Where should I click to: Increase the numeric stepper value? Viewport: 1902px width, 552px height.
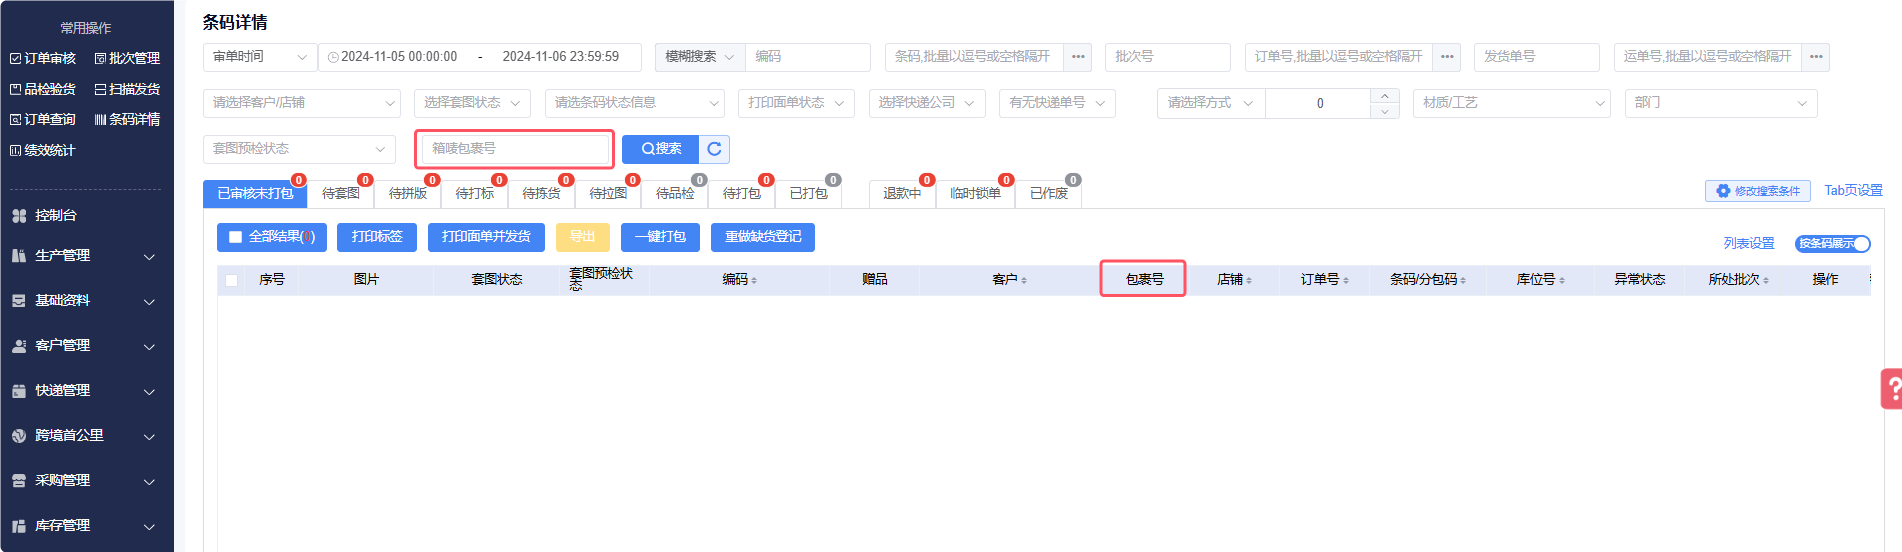pos(1384,96)
